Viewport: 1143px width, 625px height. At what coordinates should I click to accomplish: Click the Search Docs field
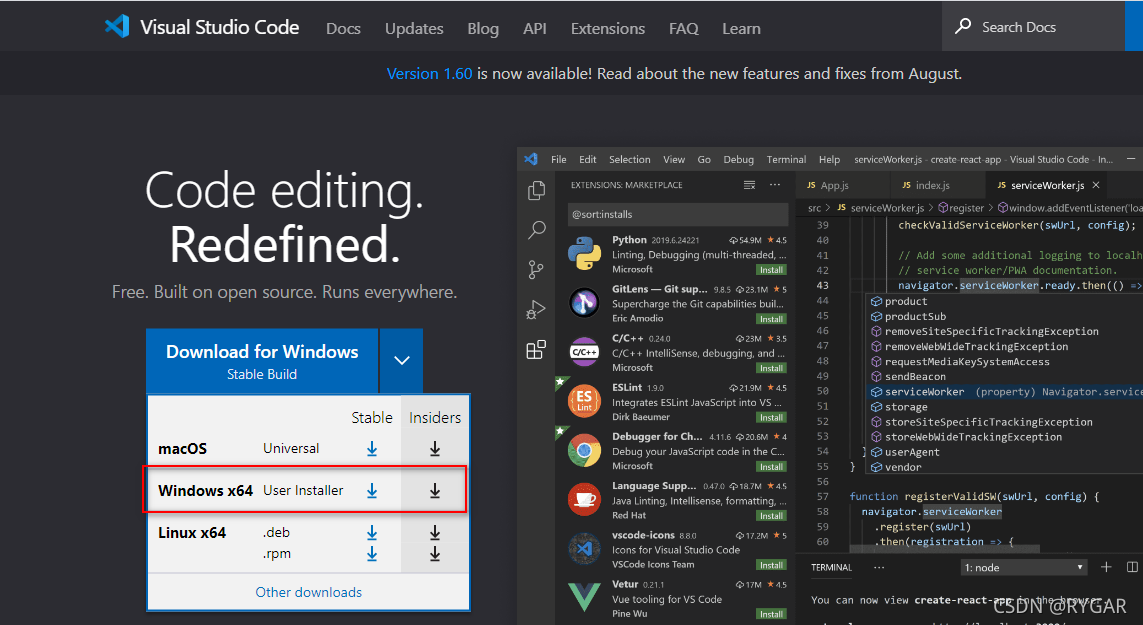coord(1033,26)
